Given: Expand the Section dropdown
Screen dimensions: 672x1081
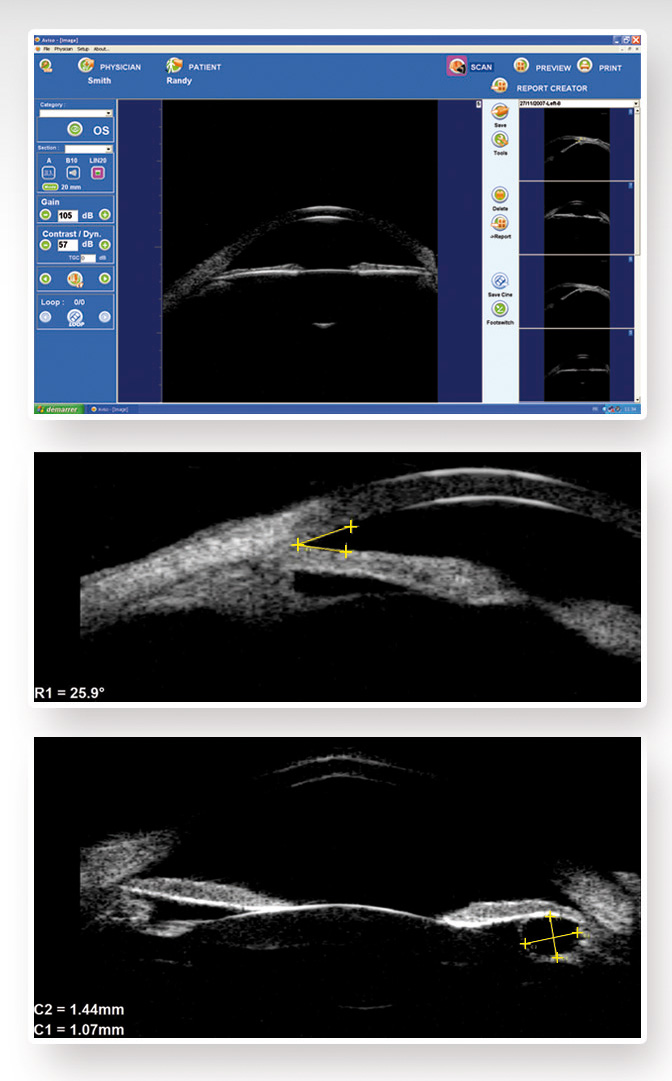Looking at the screenshot, I should click(108, 149).
